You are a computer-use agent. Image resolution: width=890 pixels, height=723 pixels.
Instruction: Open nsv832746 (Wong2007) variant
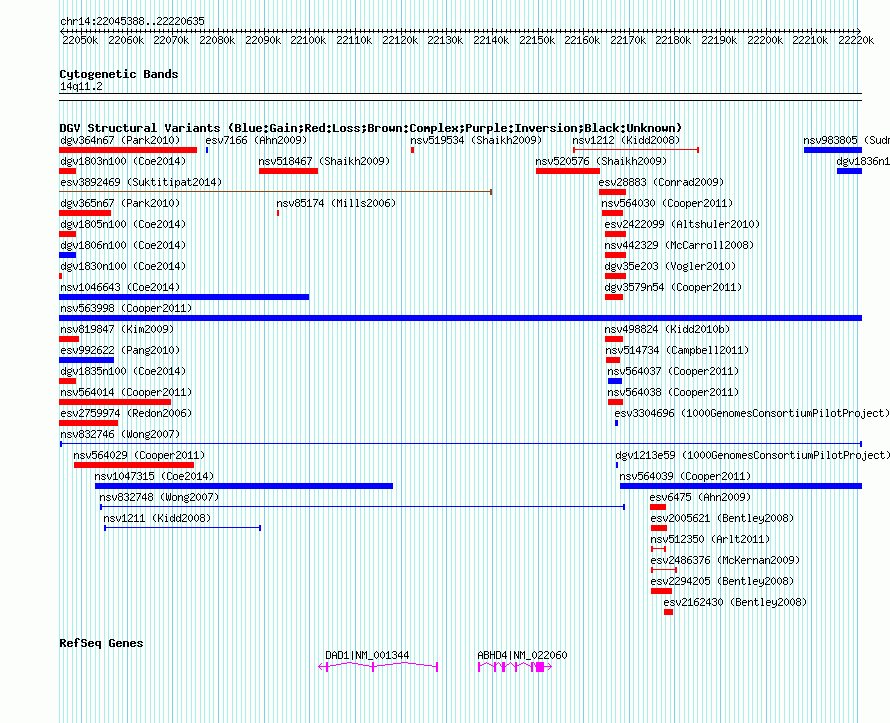coord(120,434)
